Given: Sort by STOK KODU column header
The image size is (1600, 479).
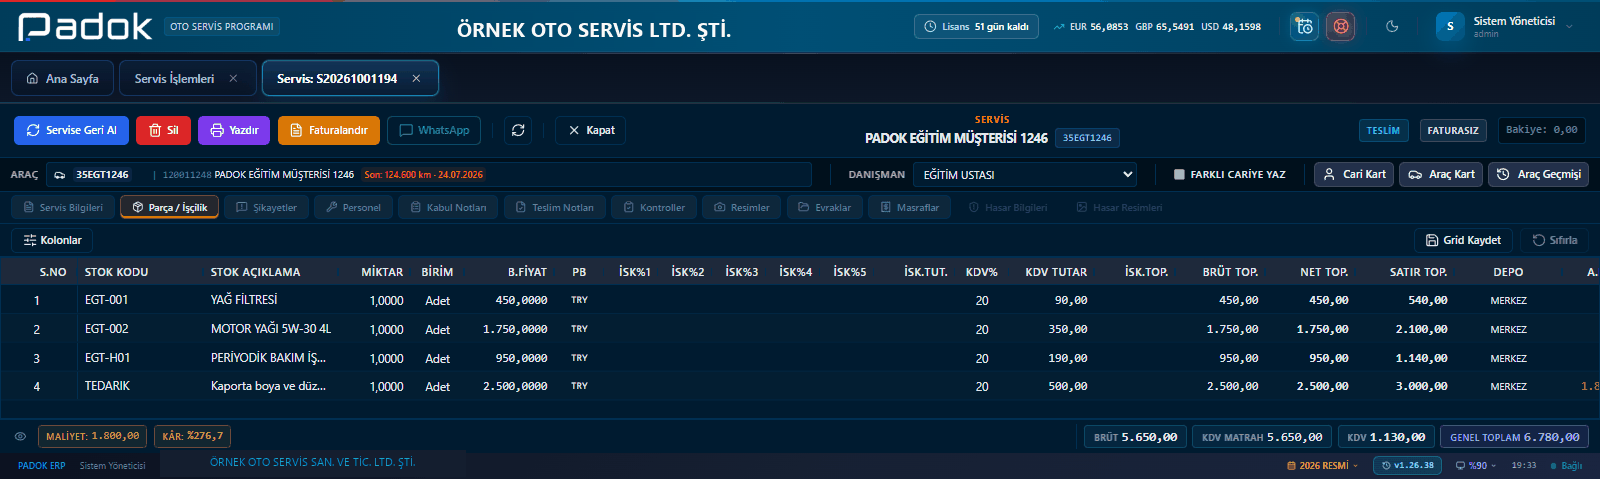Looking at the screenshot, I should point(116,272).
